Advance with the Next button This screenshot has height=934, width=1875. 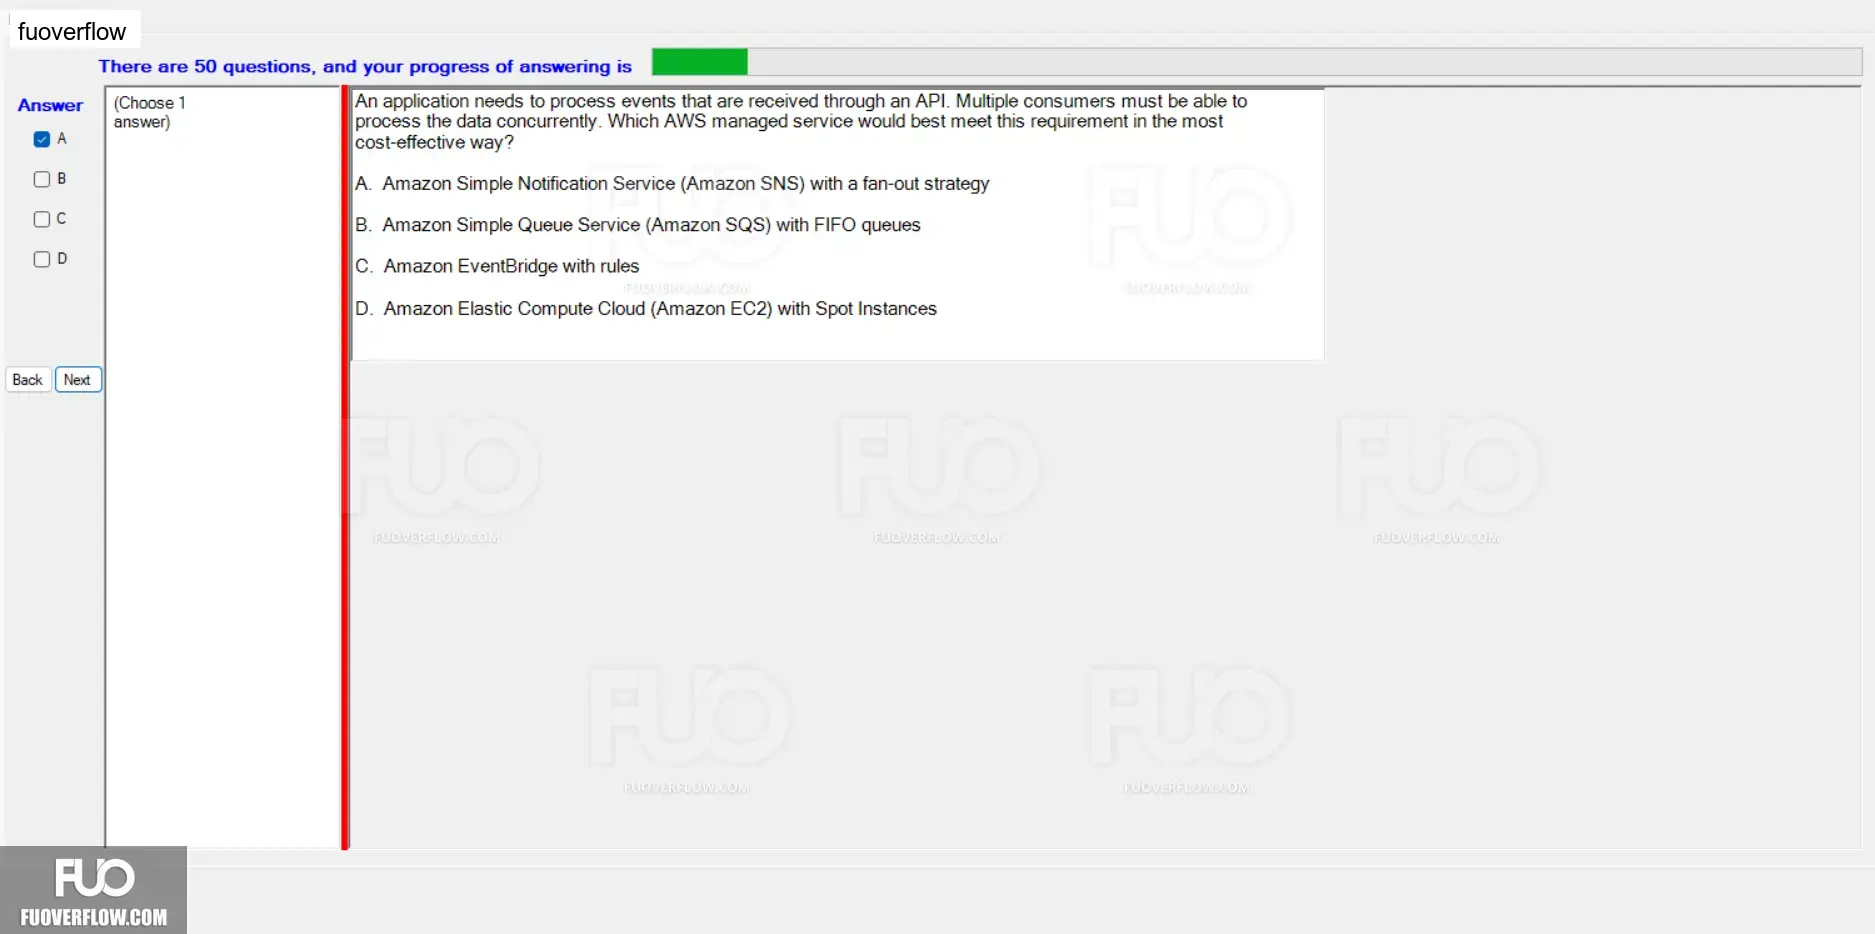tap(78, 380)
